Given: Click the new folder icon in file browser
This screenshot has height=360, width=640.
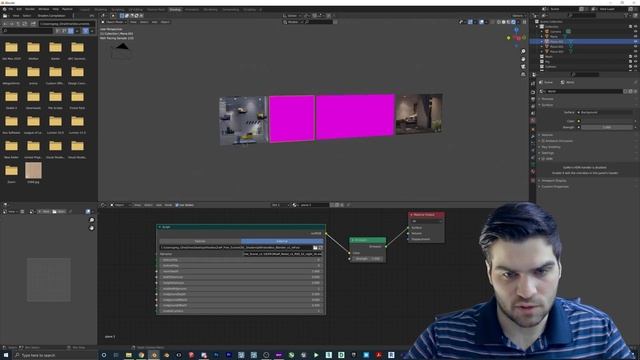Looking at the screenshot, I should (x=33, y=24).
